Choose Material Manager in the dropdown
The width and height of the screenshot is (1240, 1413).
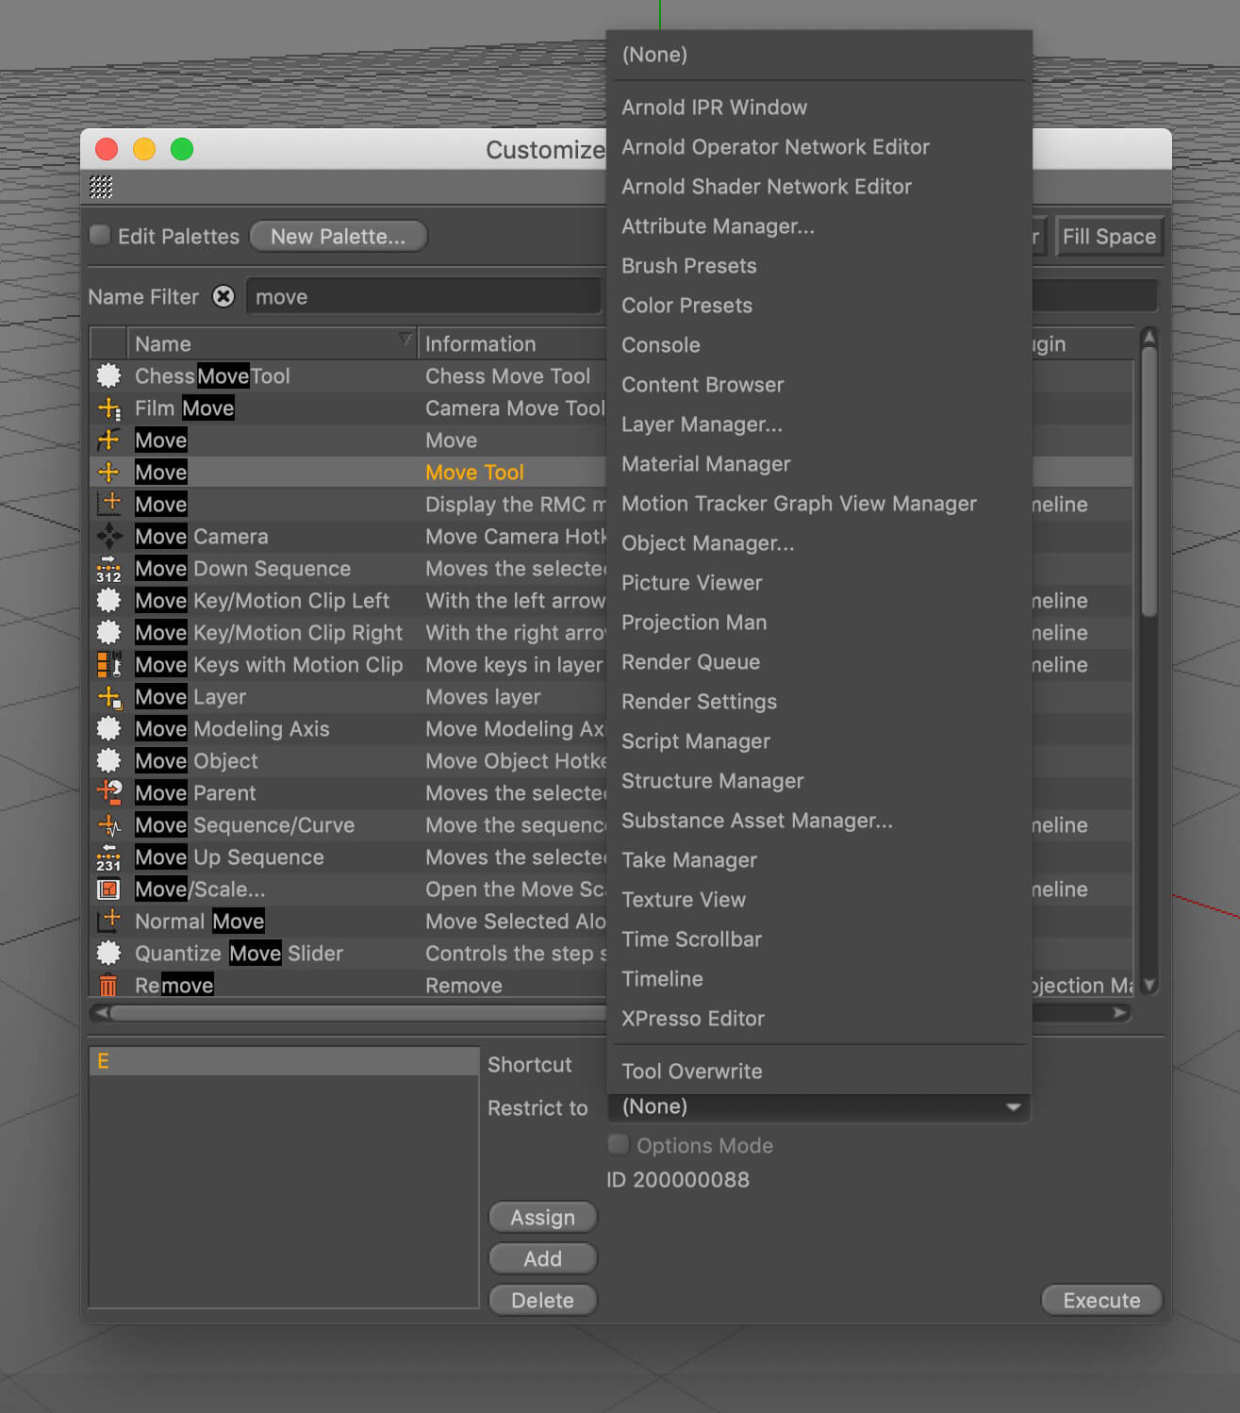[x=819, y=464]
